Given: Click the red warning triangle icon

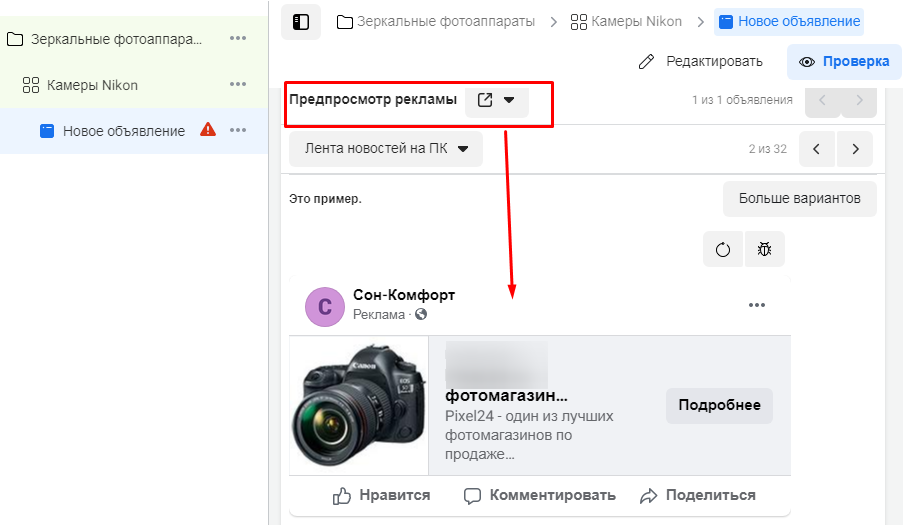Looking at the screenshot, I should point(208,130).
